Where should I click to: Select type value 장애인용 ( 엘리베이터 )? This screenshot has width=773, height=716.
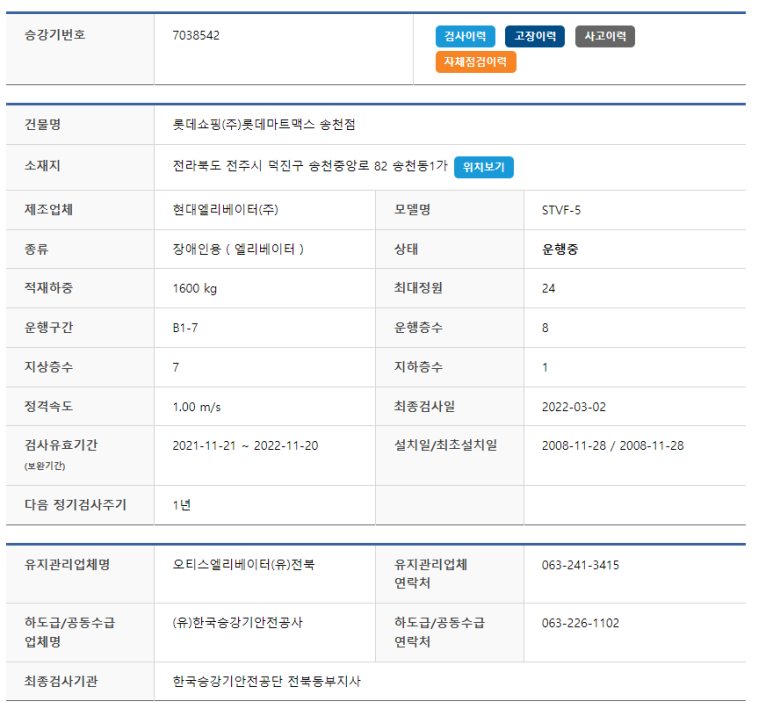tap(238, 250)
